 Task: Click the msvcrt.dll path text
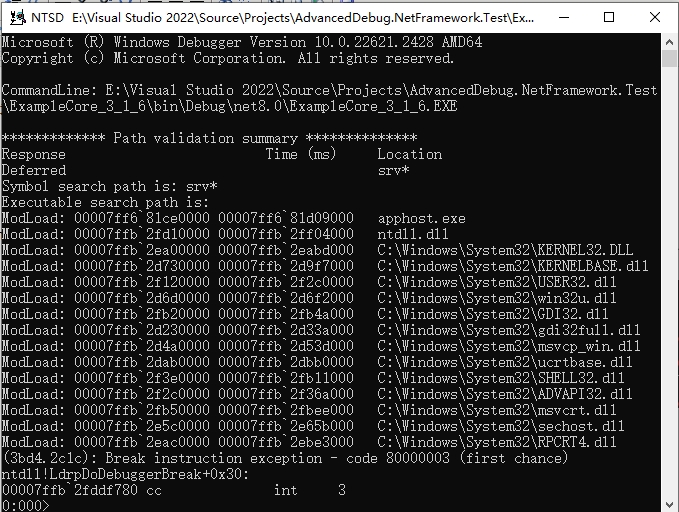click(x=497, y=411)
